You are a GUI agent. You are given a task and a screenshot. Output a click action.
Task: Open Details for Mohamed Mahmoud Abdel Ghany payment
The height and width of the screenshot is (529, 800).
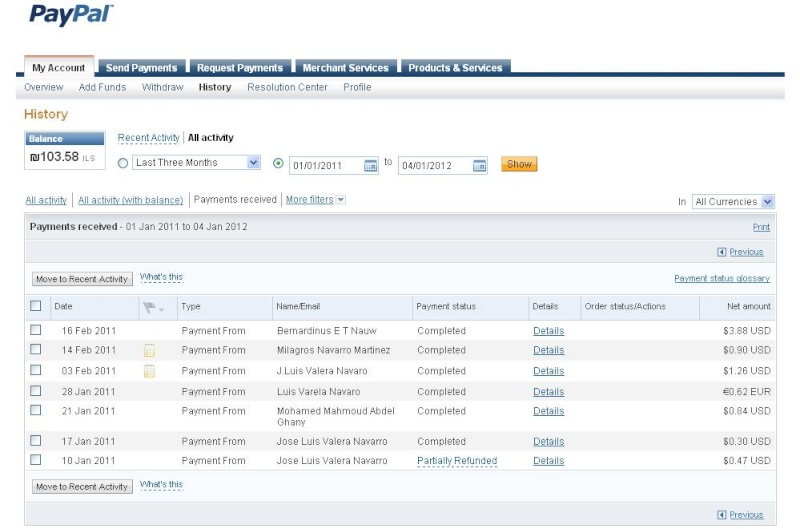(548, 411)
